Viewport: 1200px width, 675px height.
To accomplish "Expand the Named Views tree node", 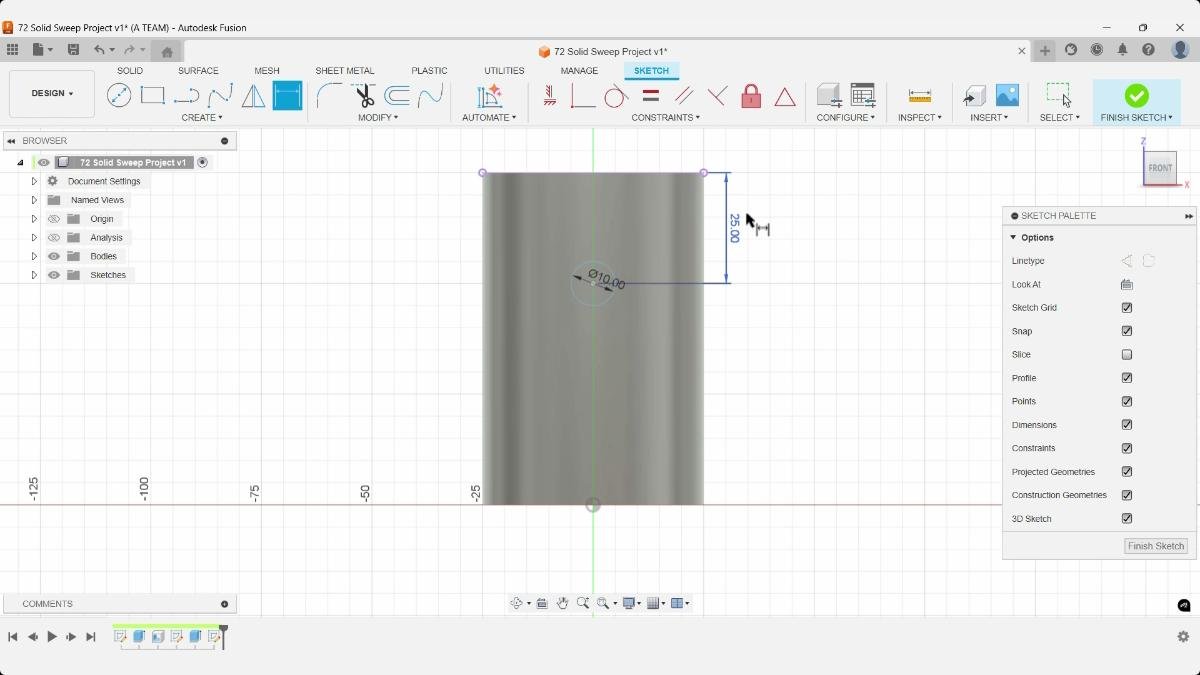I will [34, 200].
